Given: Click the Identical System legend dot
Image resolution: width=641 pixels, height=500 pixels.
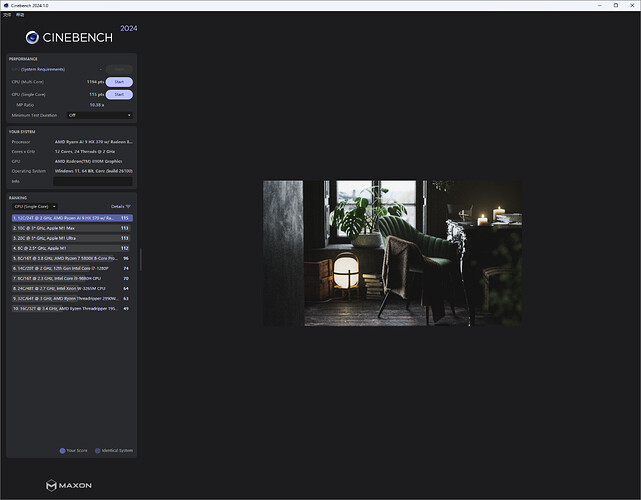Looking at the screenshot, I should coord(97,451).
